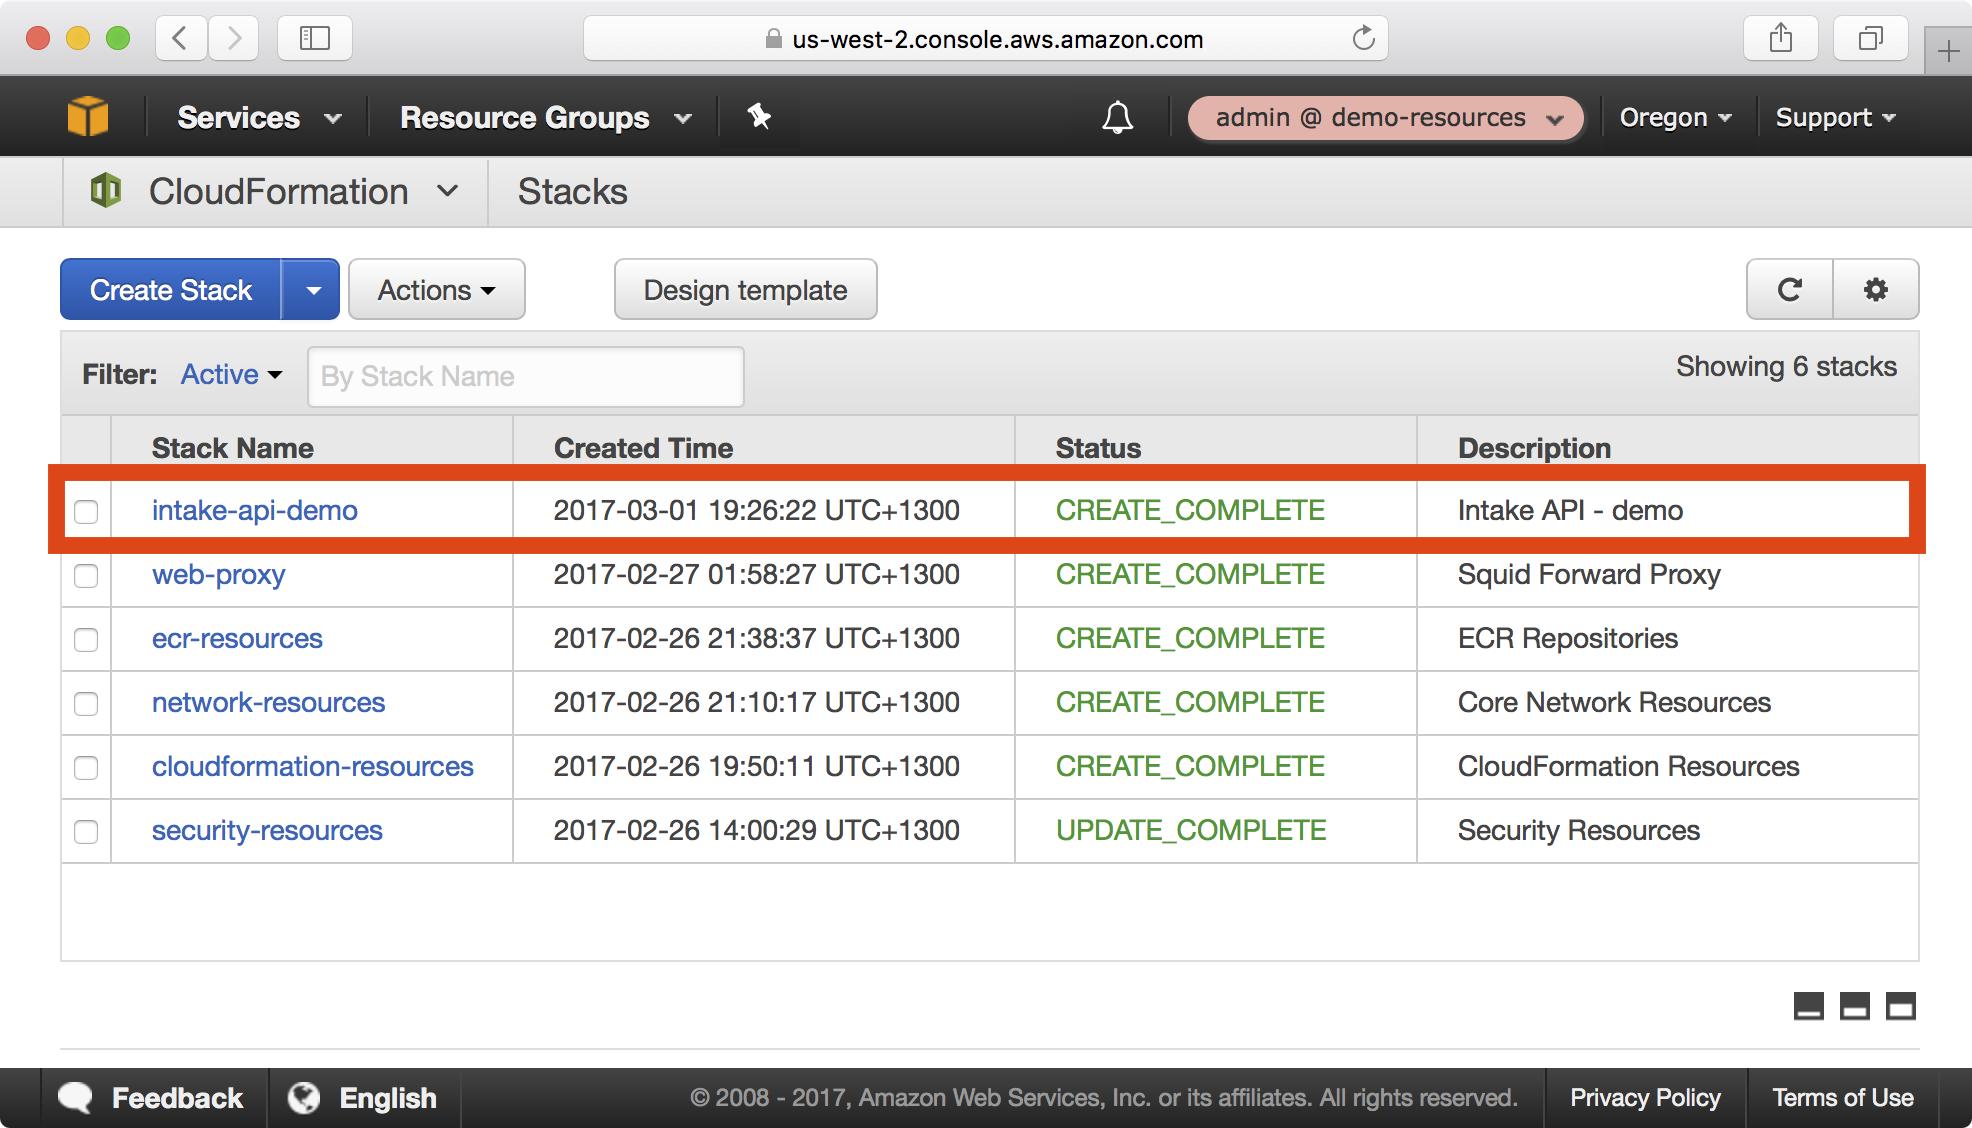Open the Actions dropdown
The image size is (1972, 1128).
436,290
